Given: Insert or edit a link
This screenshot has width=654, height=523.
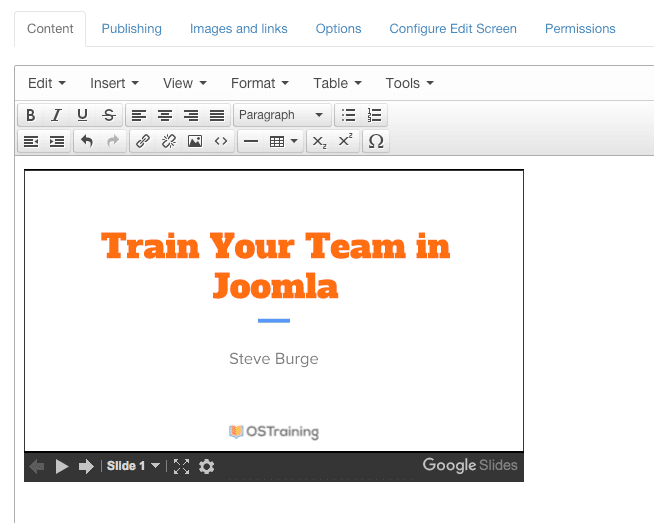Looking at the screenshot, I should tap(143, 141).
